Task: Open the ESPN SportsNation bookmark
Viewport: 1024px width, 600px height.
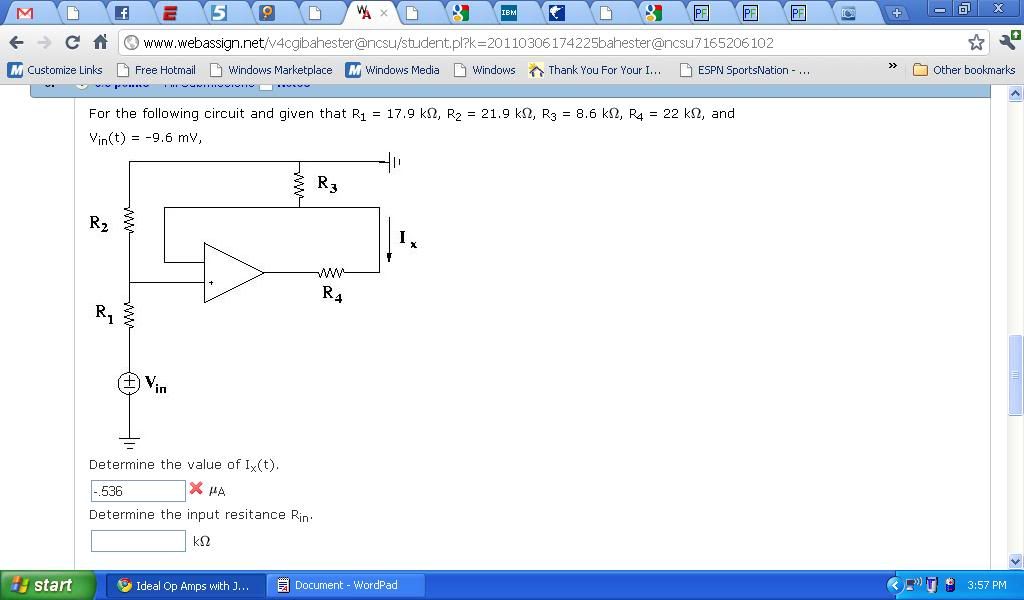Action: pos(745,70)
